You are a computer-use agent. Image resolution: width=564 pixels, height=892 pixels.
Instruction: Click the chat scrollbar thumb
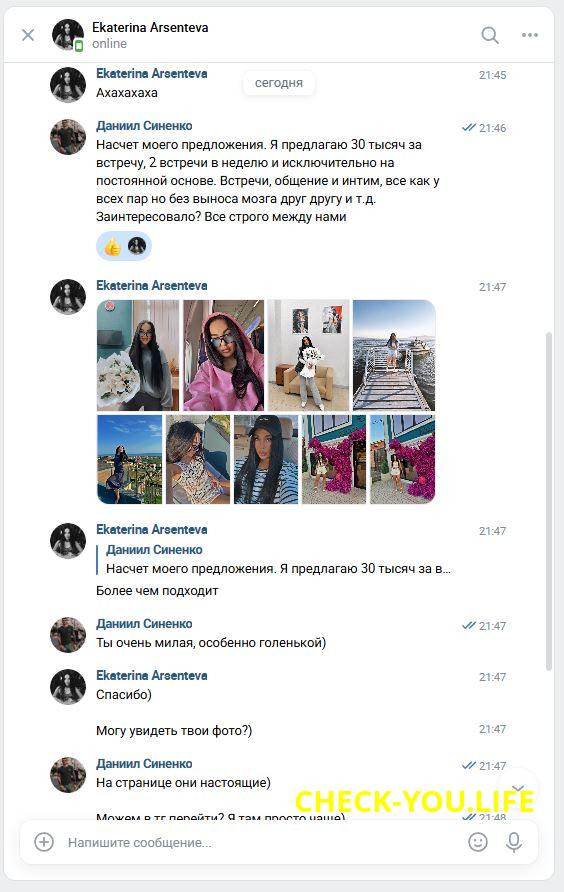click(549, 501)
